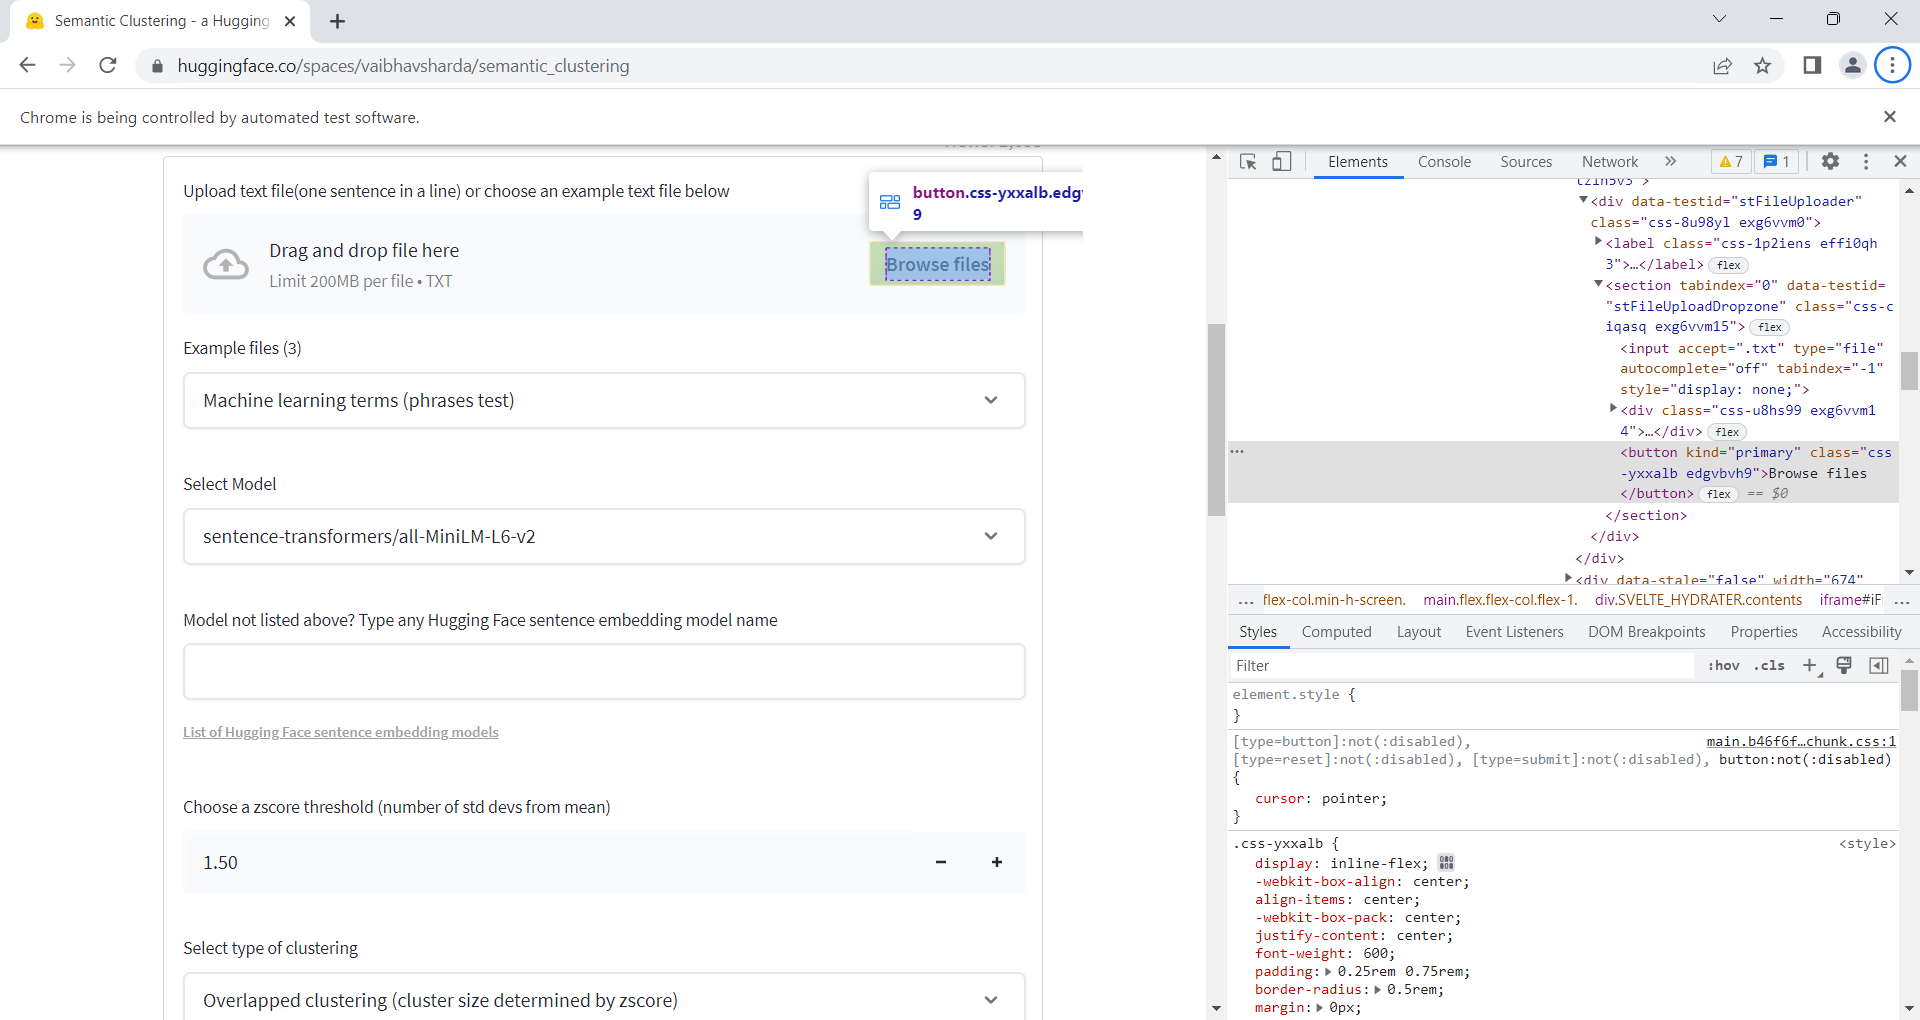This screenshot has height=1020, width=1920.
Task: Select div.SVELTE_HYDRATER.contents breadcrumb
Action: click(x=1698, y=600)
